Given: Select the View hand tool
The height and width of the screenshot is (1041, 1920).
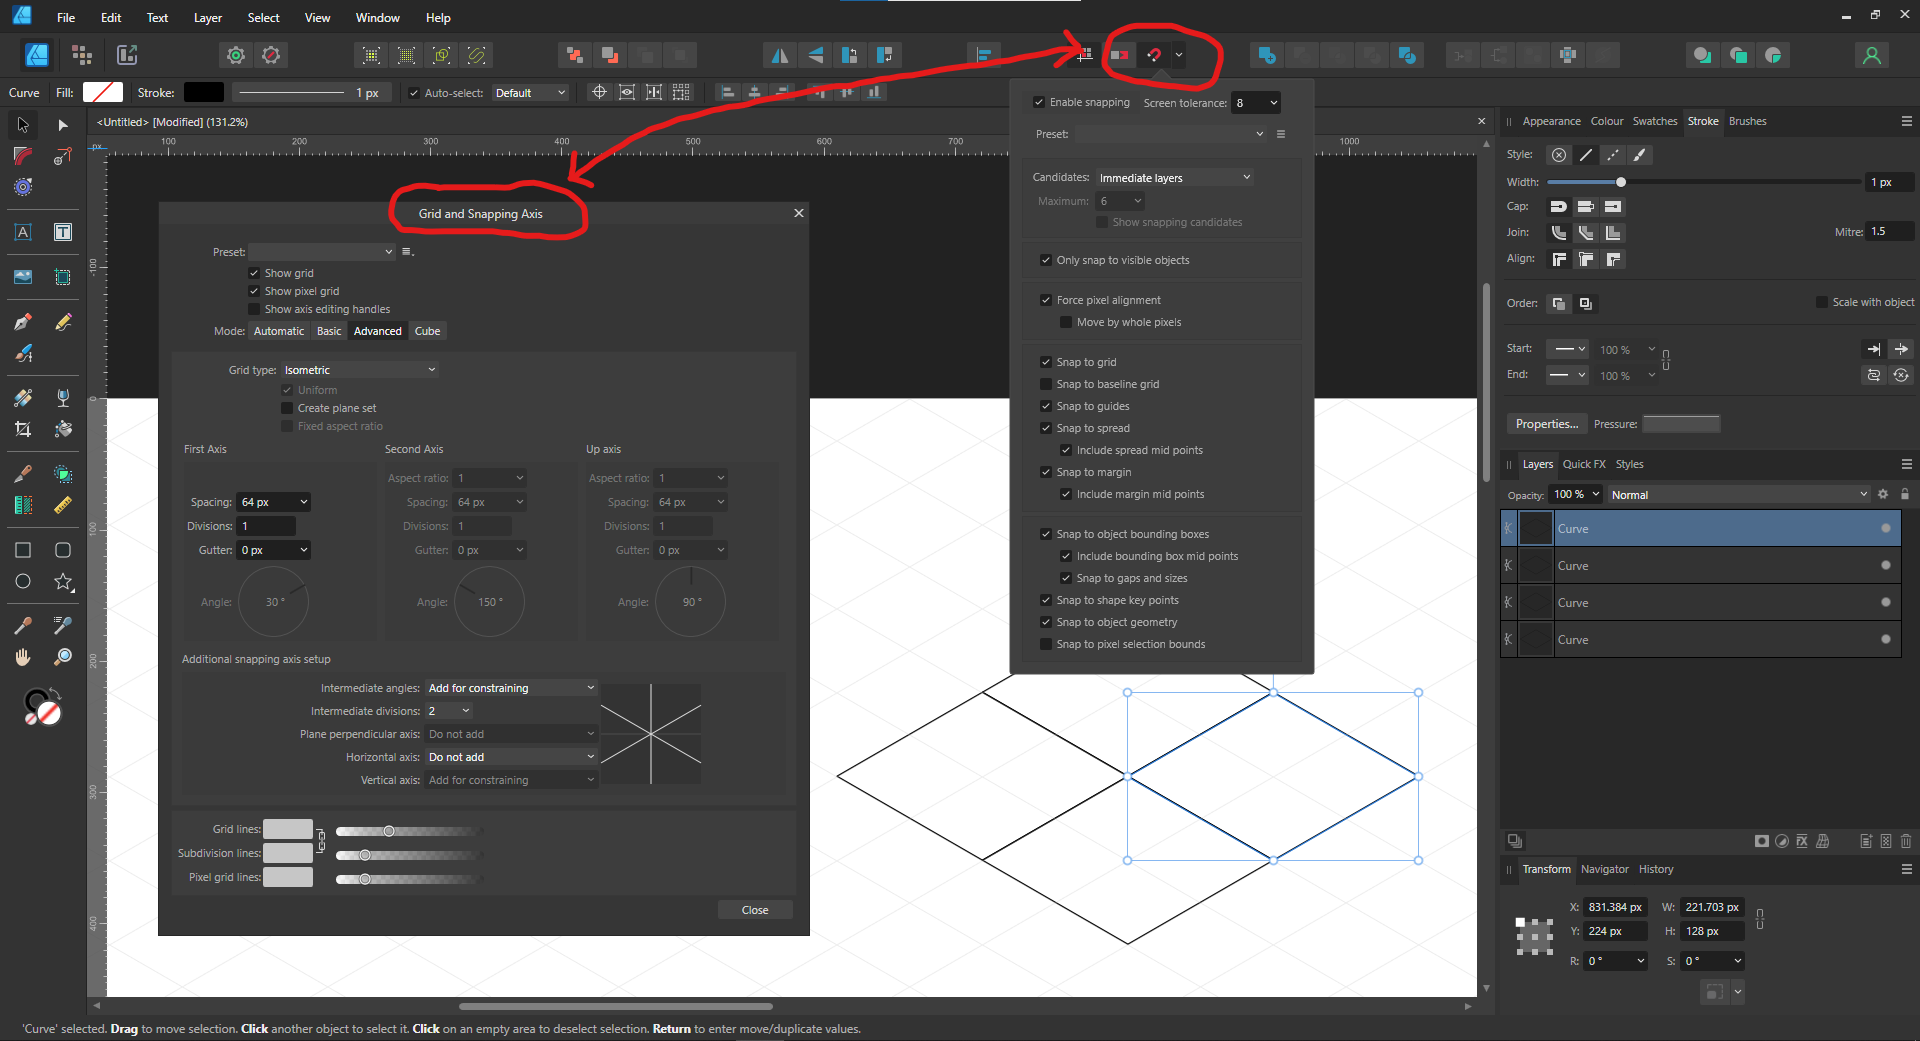Looking at the screenshot, I should click(23, 657).
